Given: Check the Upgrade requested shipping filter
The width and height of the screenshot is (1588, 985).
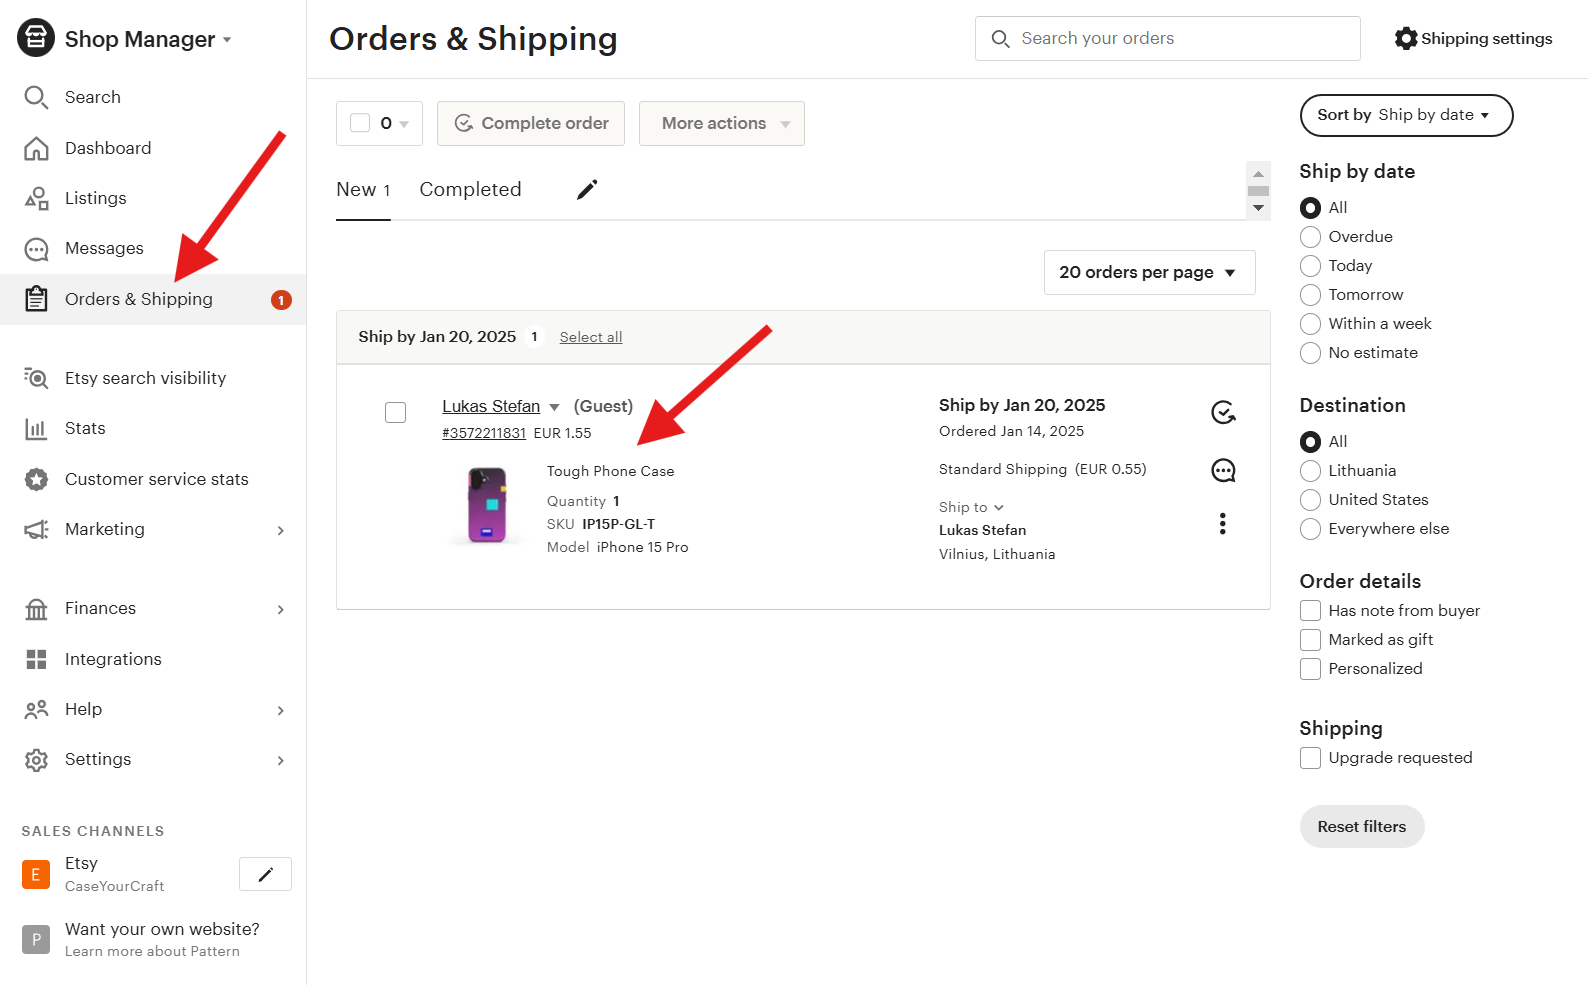Looking at the screenshot, I should pos(1310,757).
